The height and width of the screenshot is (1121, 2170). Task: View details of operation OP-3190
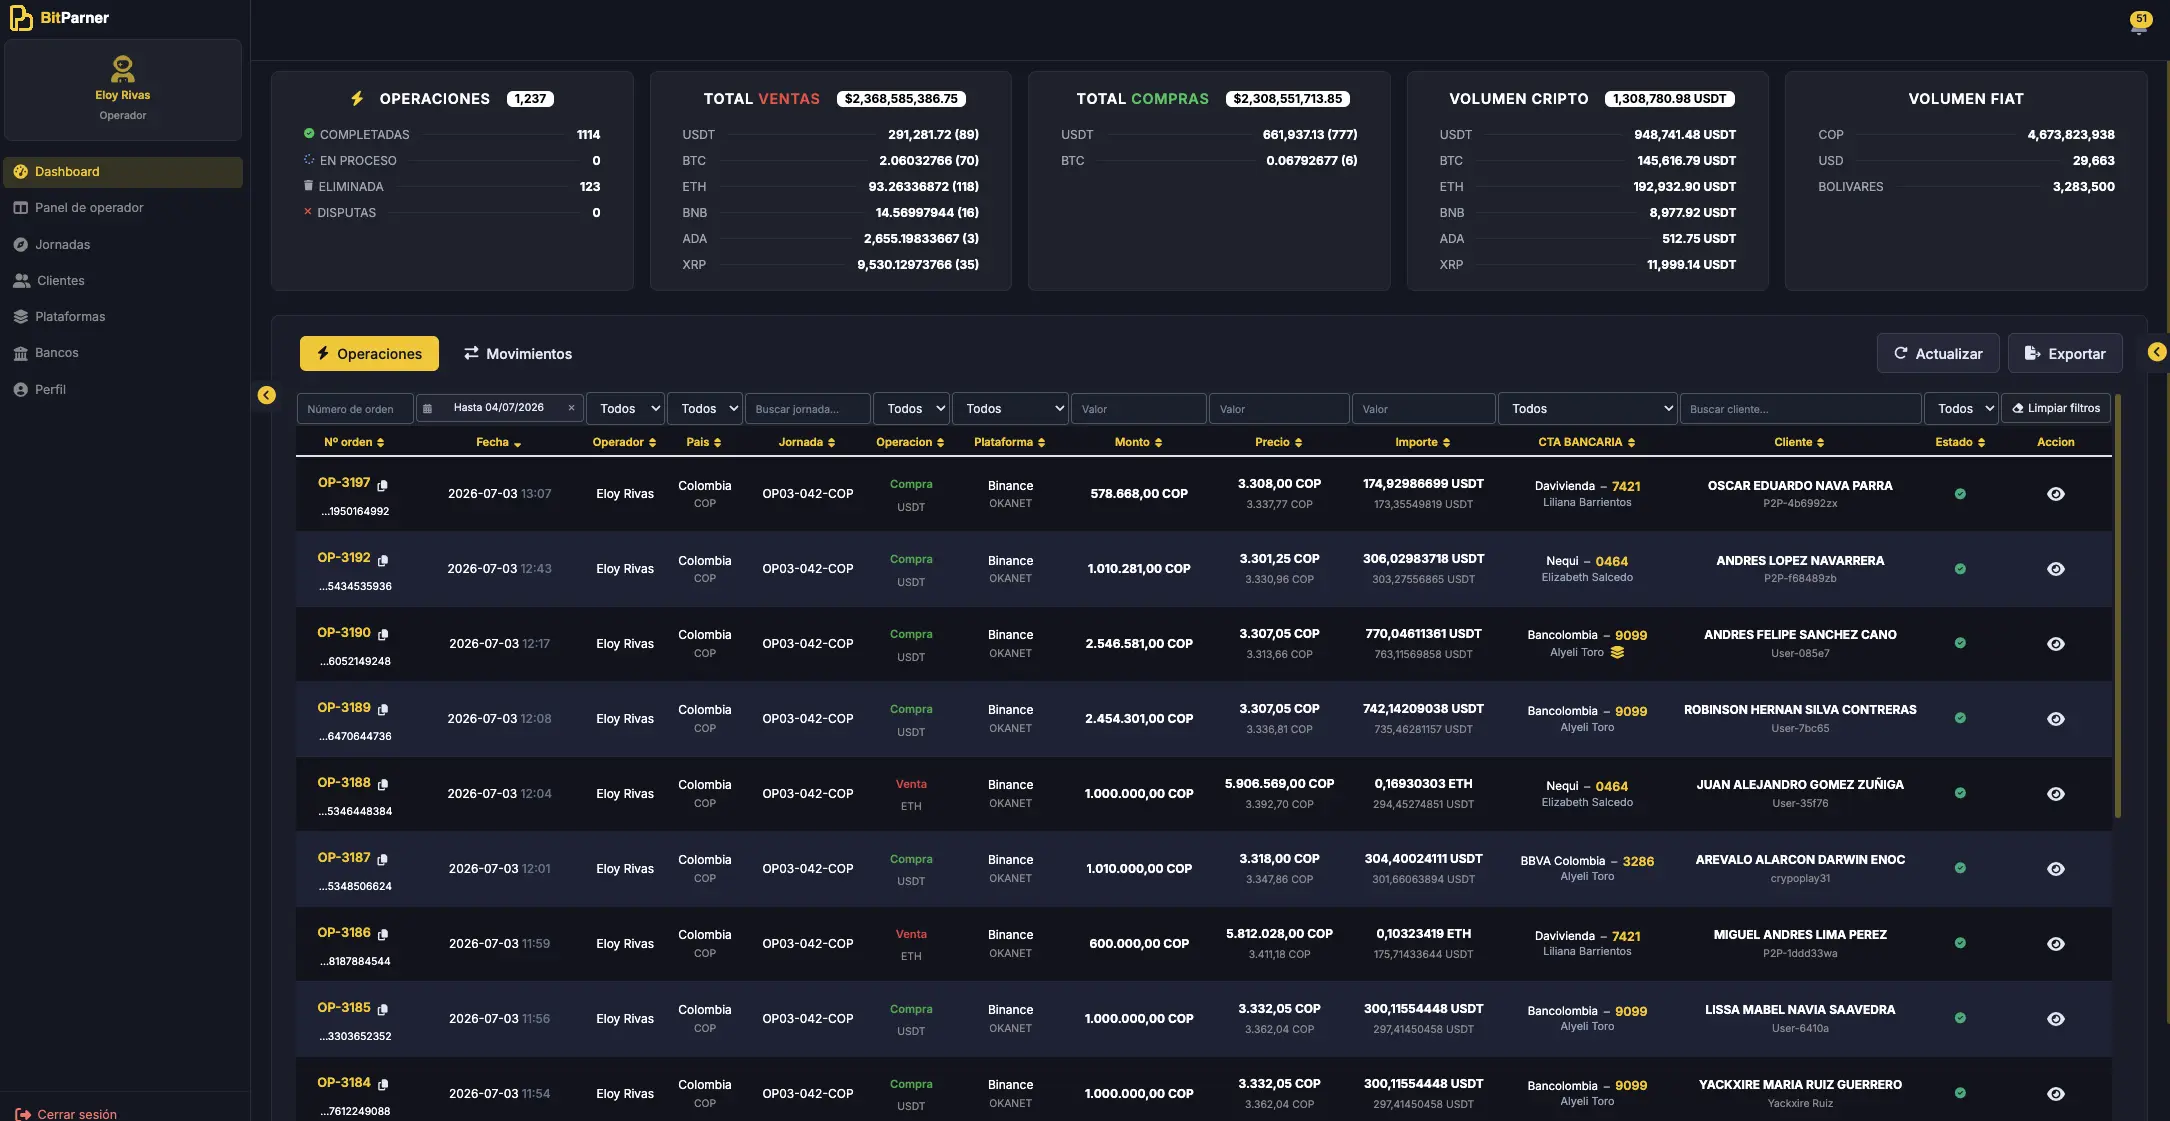(2056, 644)
